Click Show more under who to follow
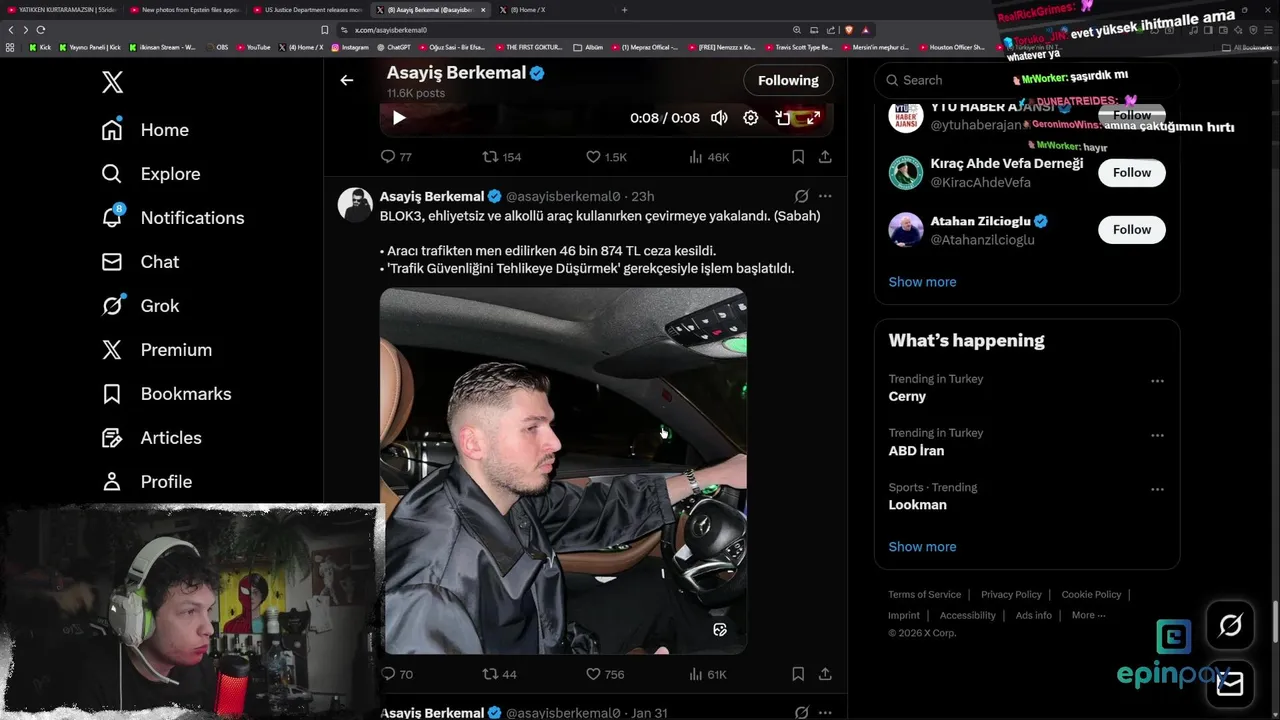The width and height of the screenshot is (1280, 720). (922, 282)
